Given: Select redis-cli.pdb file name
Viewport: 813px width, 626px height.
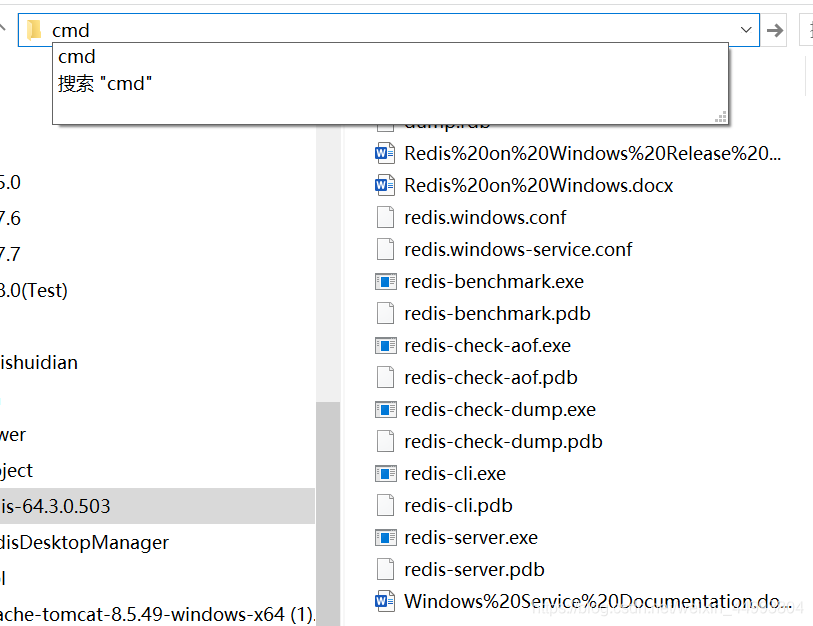Looking at the screenshot, I should [458, 506].
